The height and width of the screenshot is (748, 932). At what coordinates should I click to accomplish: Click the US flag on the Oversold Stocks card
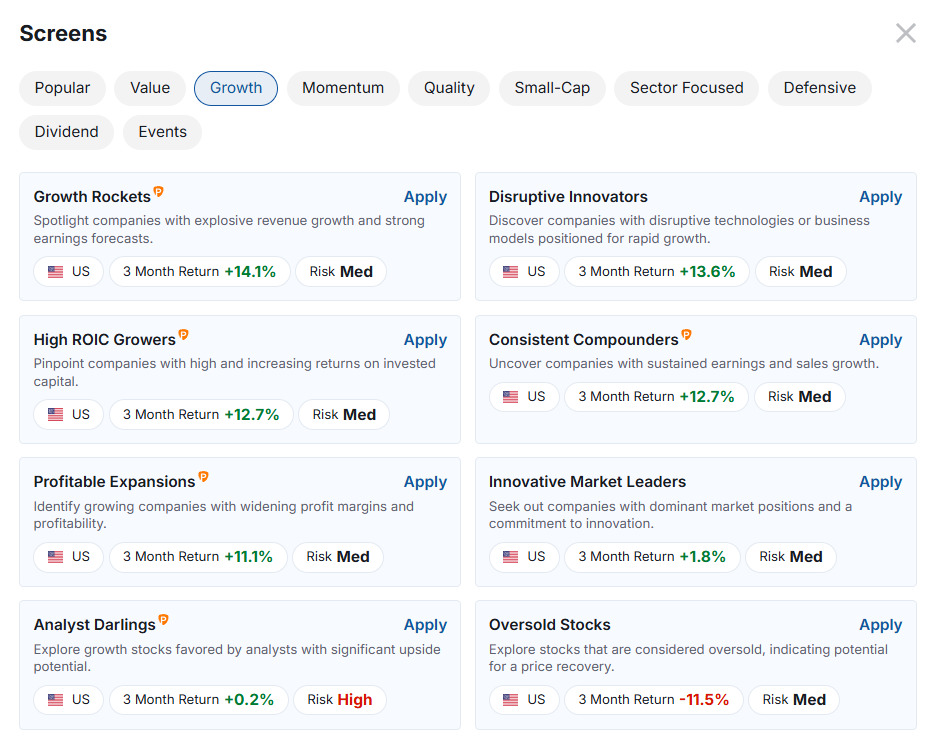coord(513,700)
